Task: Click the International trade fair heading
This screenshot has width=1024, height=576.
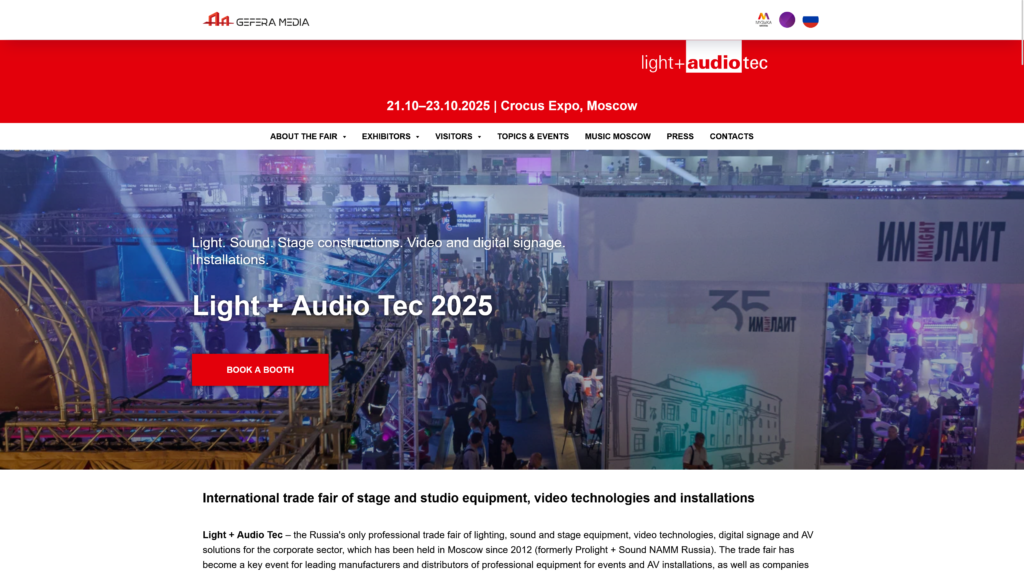Action: tap(478, 498)
